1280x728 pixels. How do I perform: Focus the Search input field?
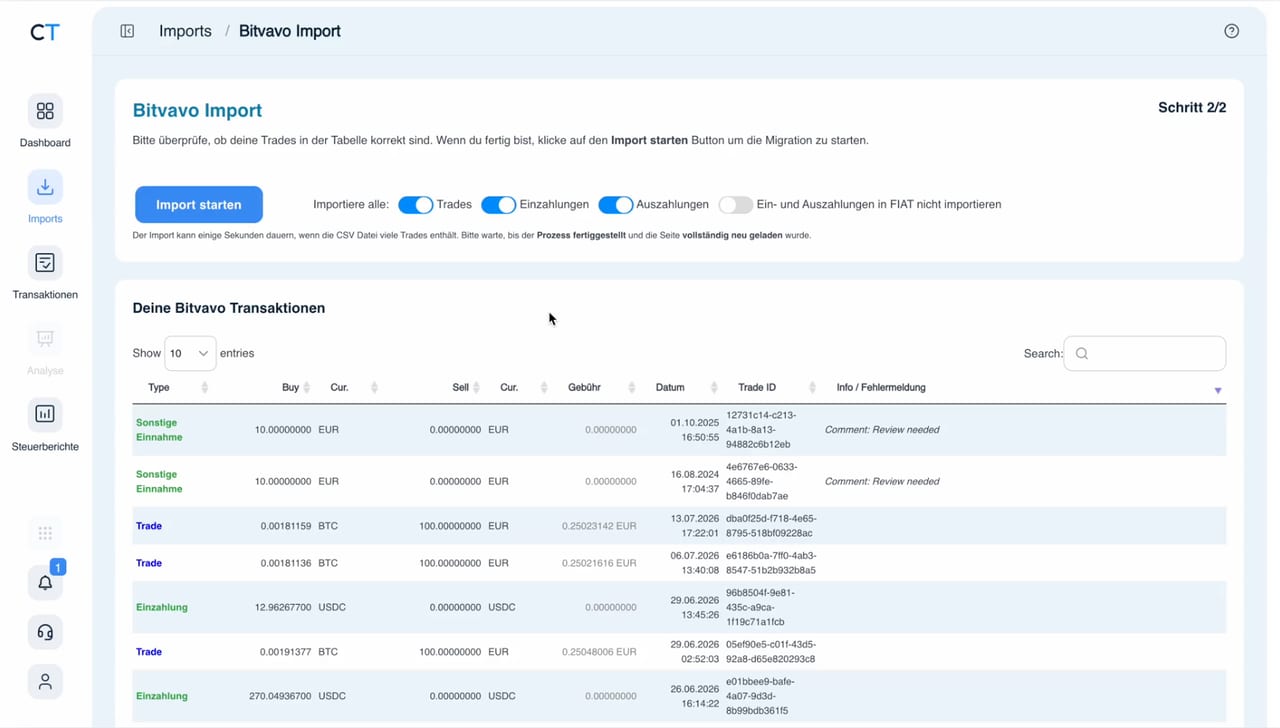point(1144,354)
